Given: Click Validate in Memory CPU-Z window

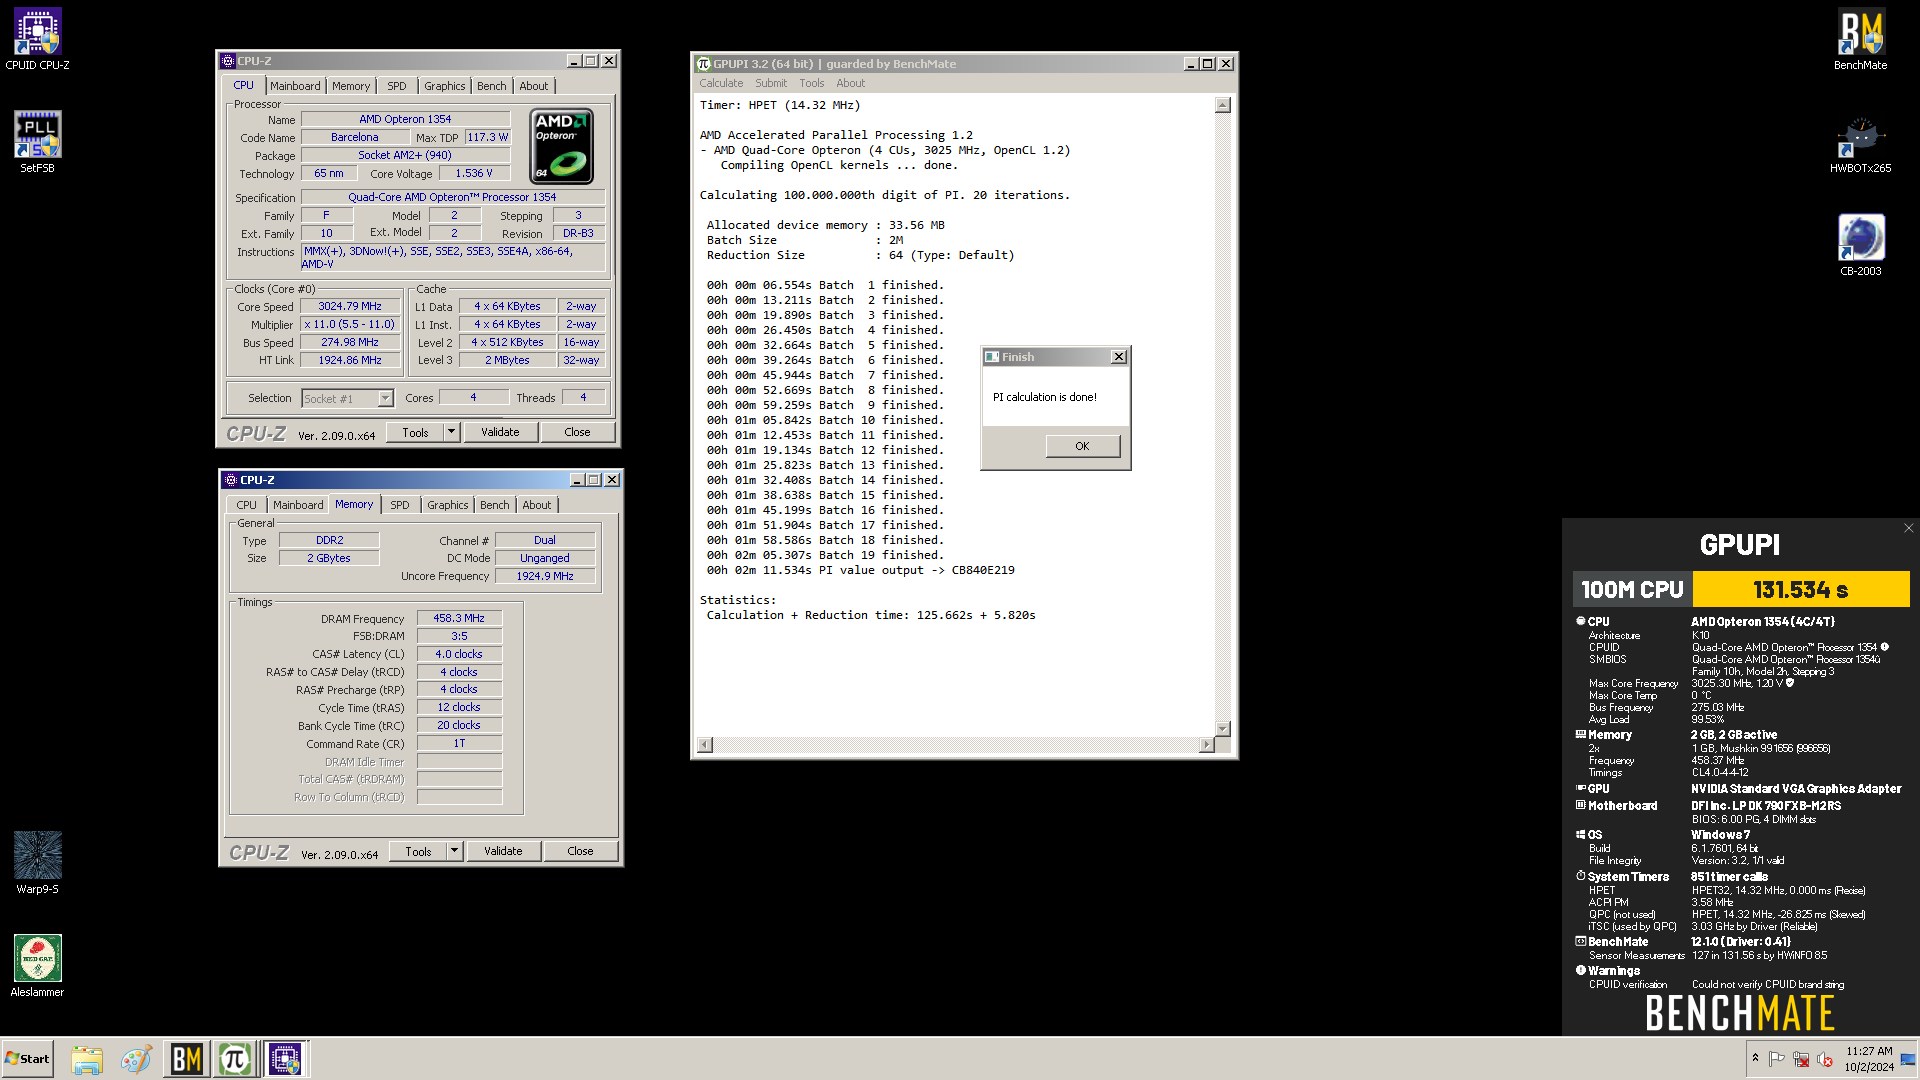Looking at the screenshot, I should [x=503, y=851].
